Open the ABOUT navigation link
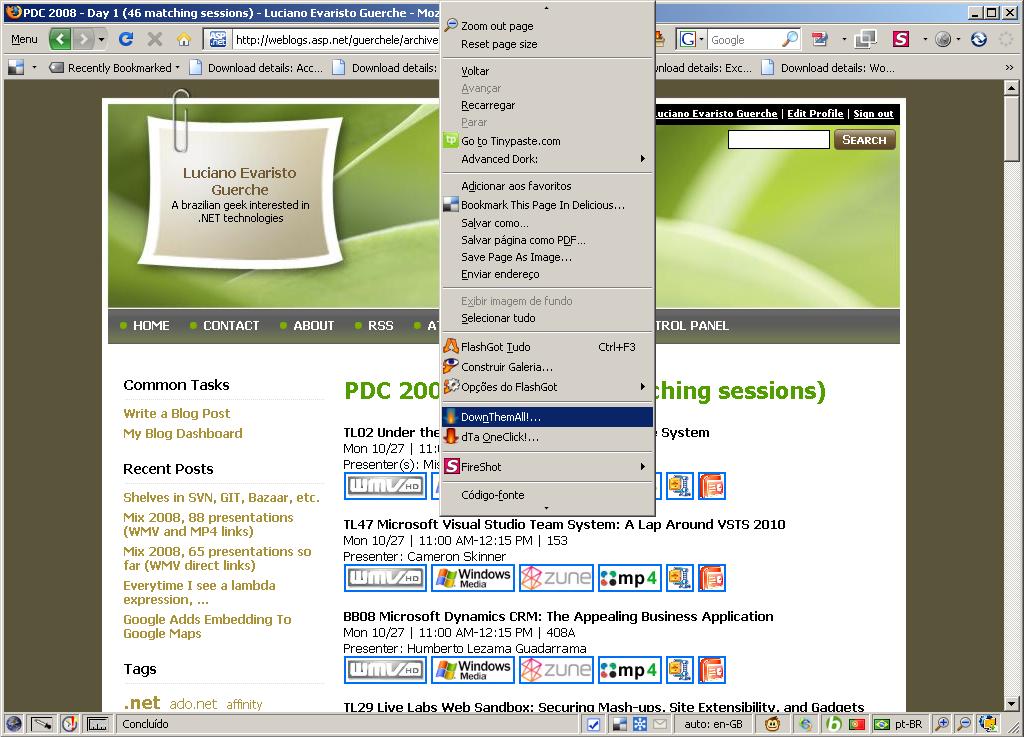Screen dimensions: 1024x737 313,325
